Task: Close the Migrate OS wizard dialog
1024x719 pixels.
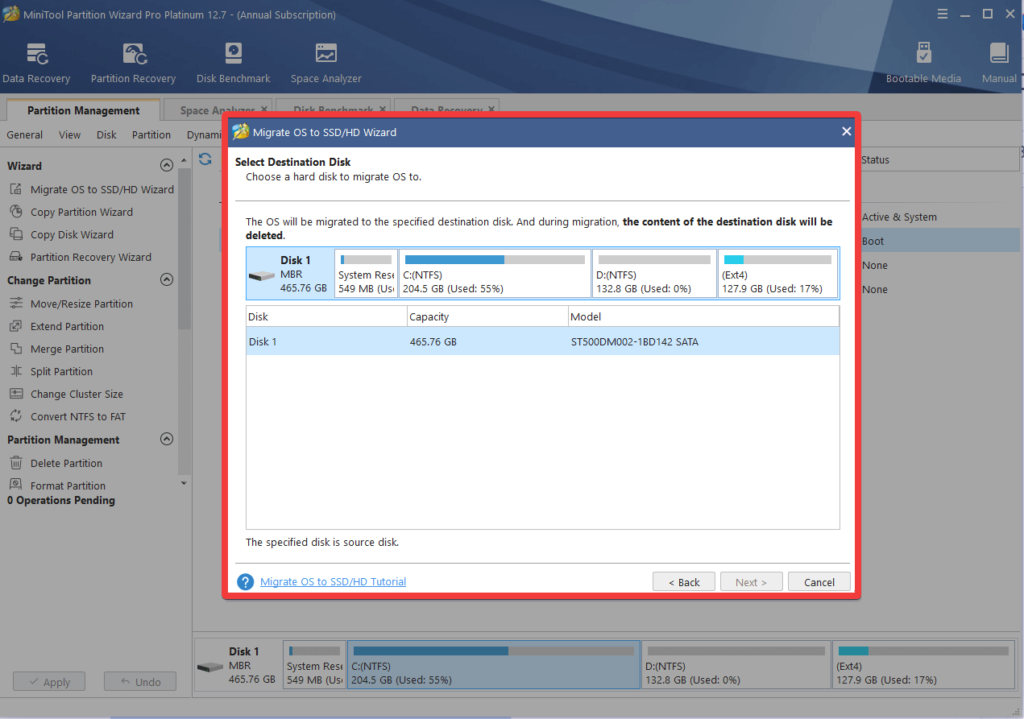Action: pos(846,131)
